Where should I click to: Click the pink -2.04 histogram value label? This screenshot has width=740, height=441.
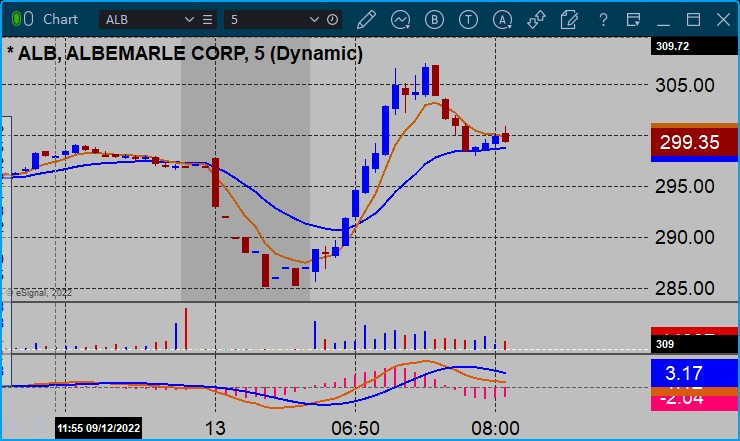[x=694, y=402]
